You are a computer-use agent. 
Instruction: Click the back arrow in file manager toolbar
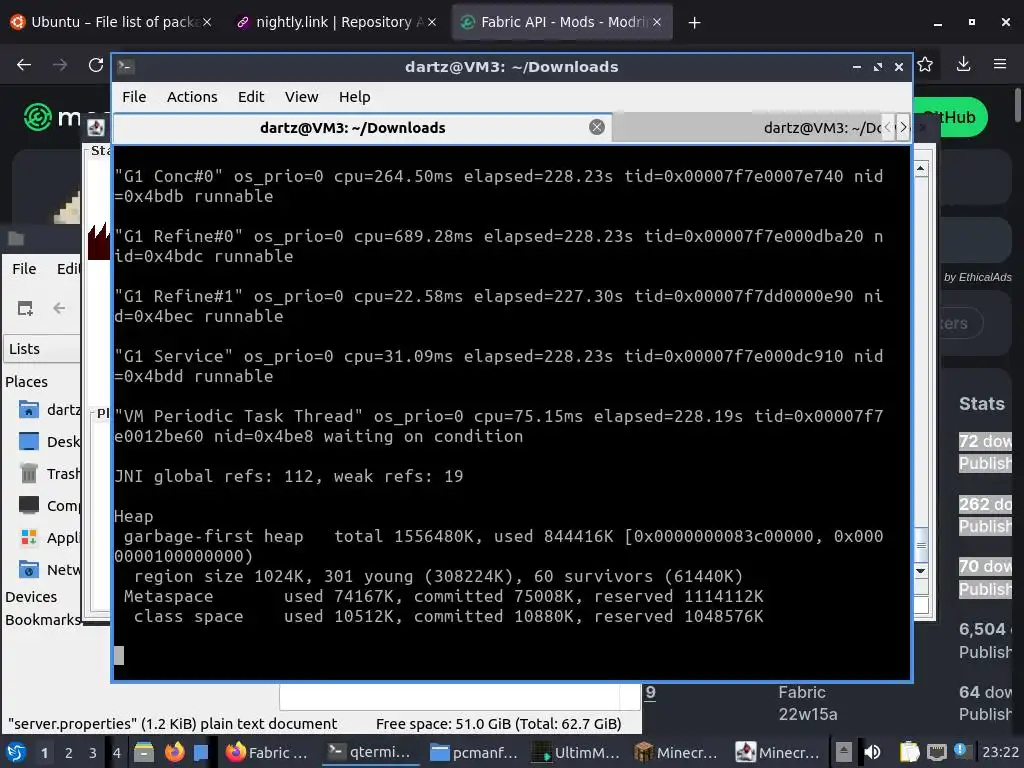pos(59,308)
